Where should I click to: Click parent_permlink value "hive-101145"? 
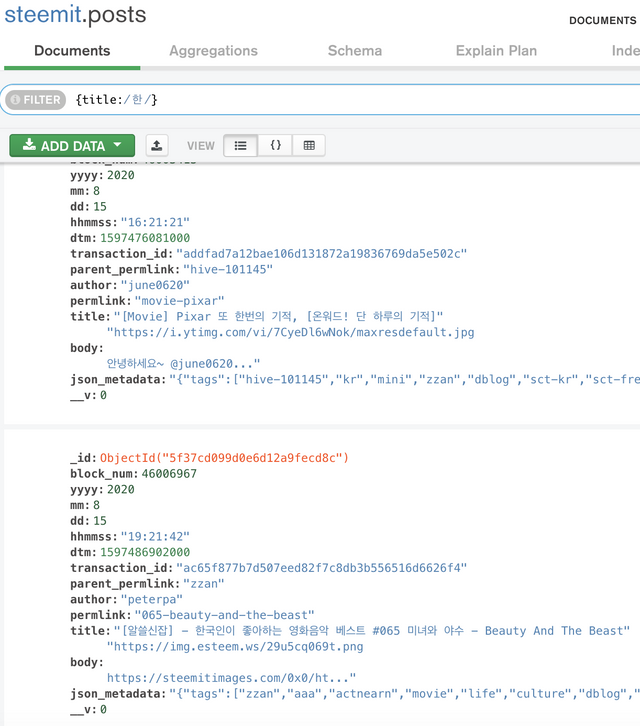click(x=227, y=269)
